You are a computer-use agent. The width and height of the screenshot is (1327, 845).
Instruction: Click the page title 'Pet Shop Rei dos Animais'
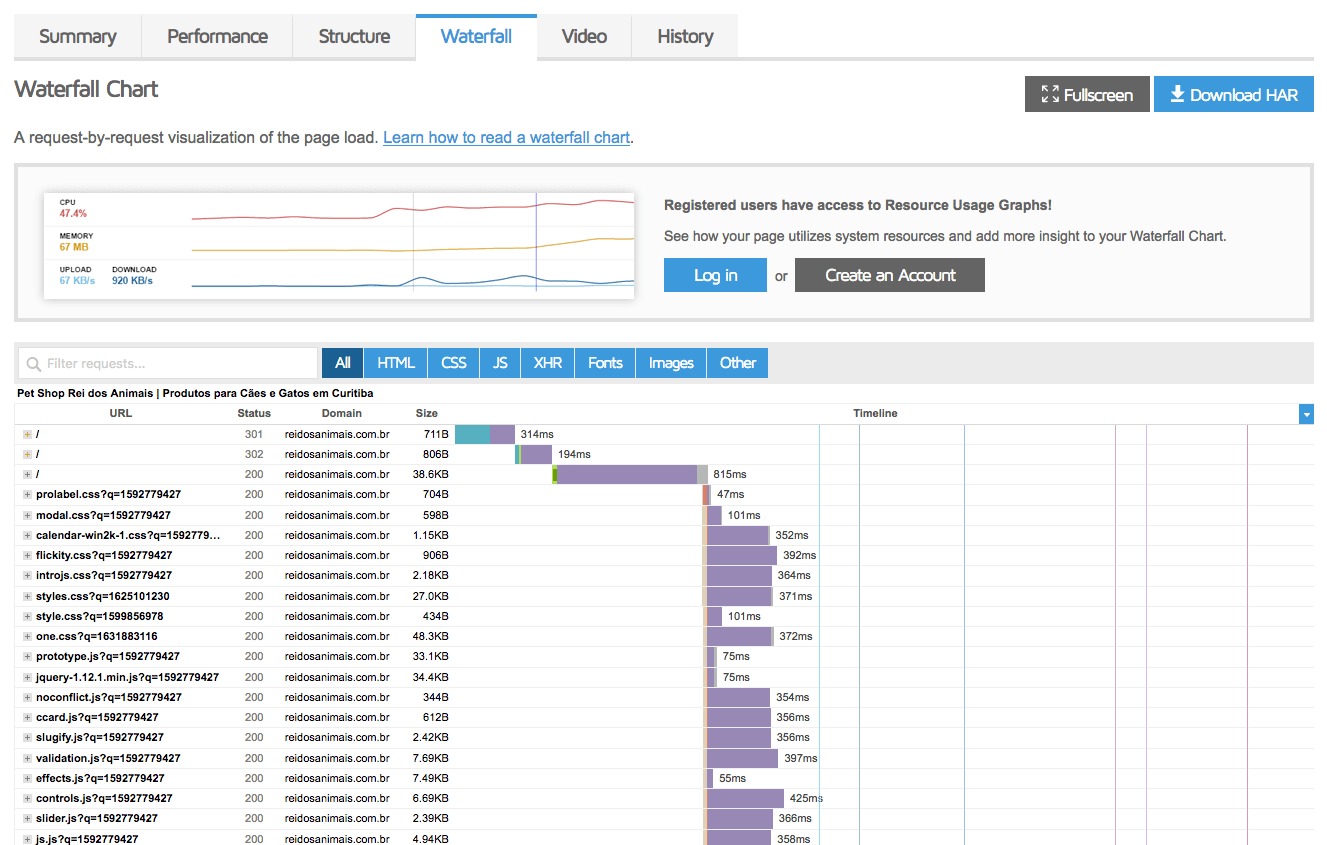click(x=85, y=393)
